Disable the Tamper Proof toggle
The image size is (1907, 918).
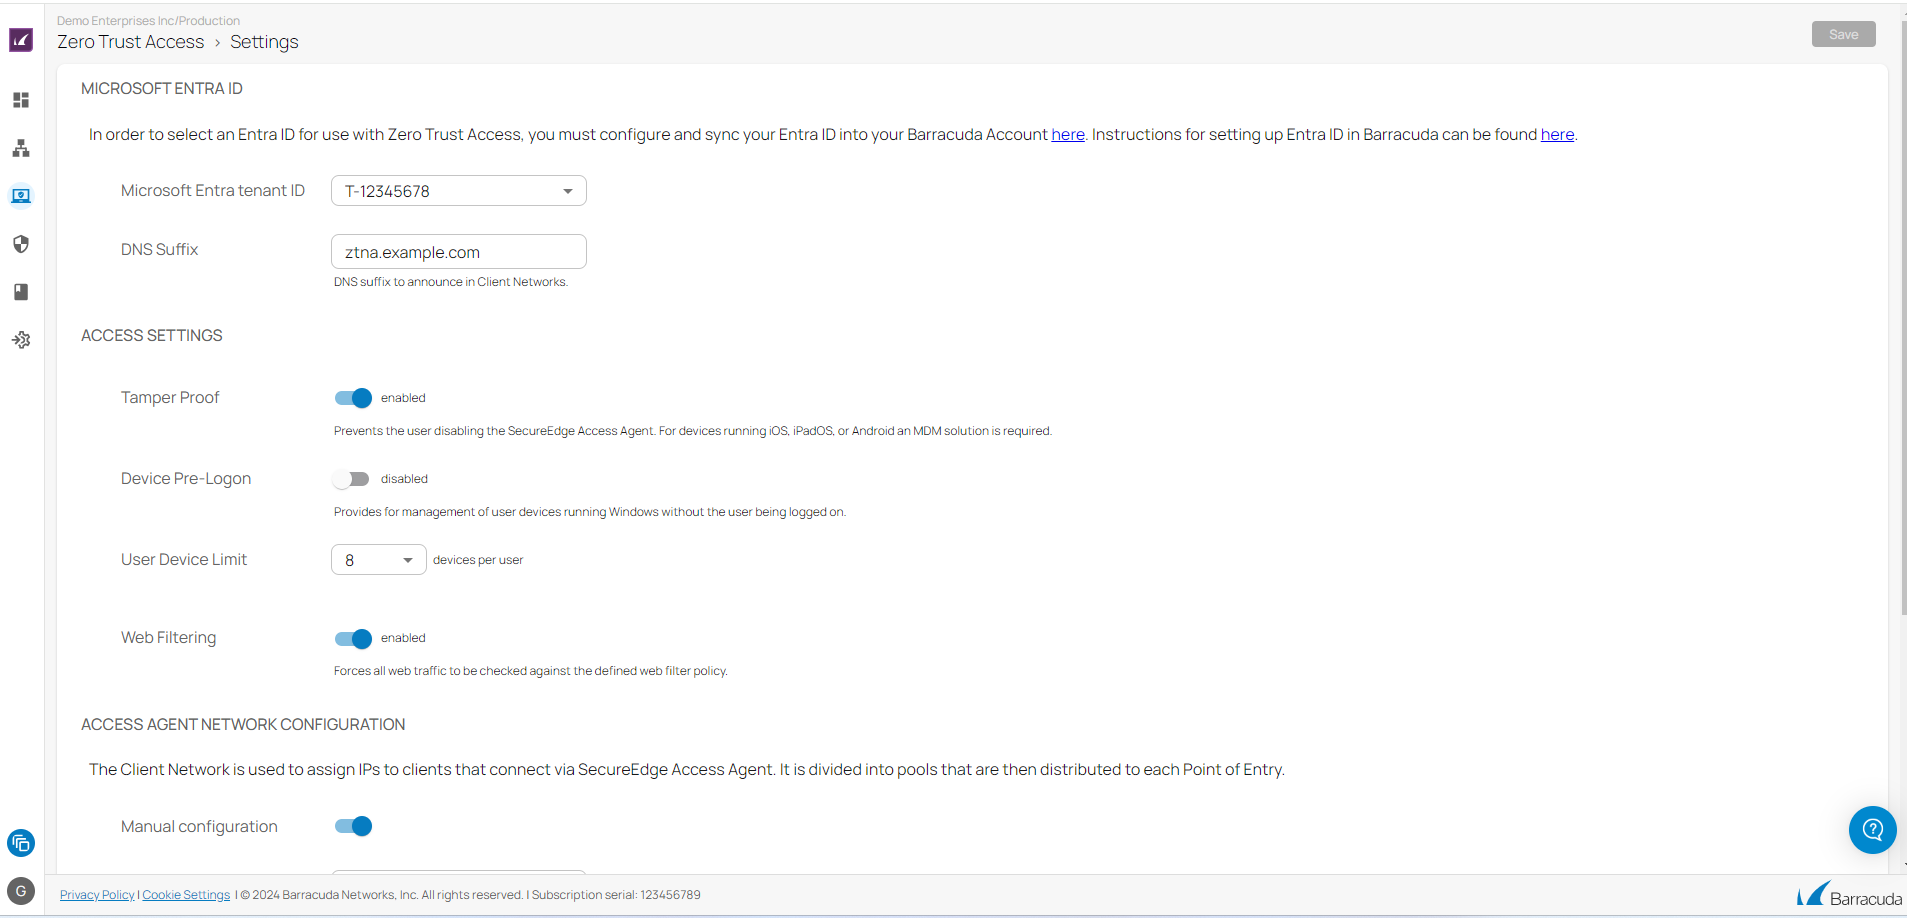352,398
